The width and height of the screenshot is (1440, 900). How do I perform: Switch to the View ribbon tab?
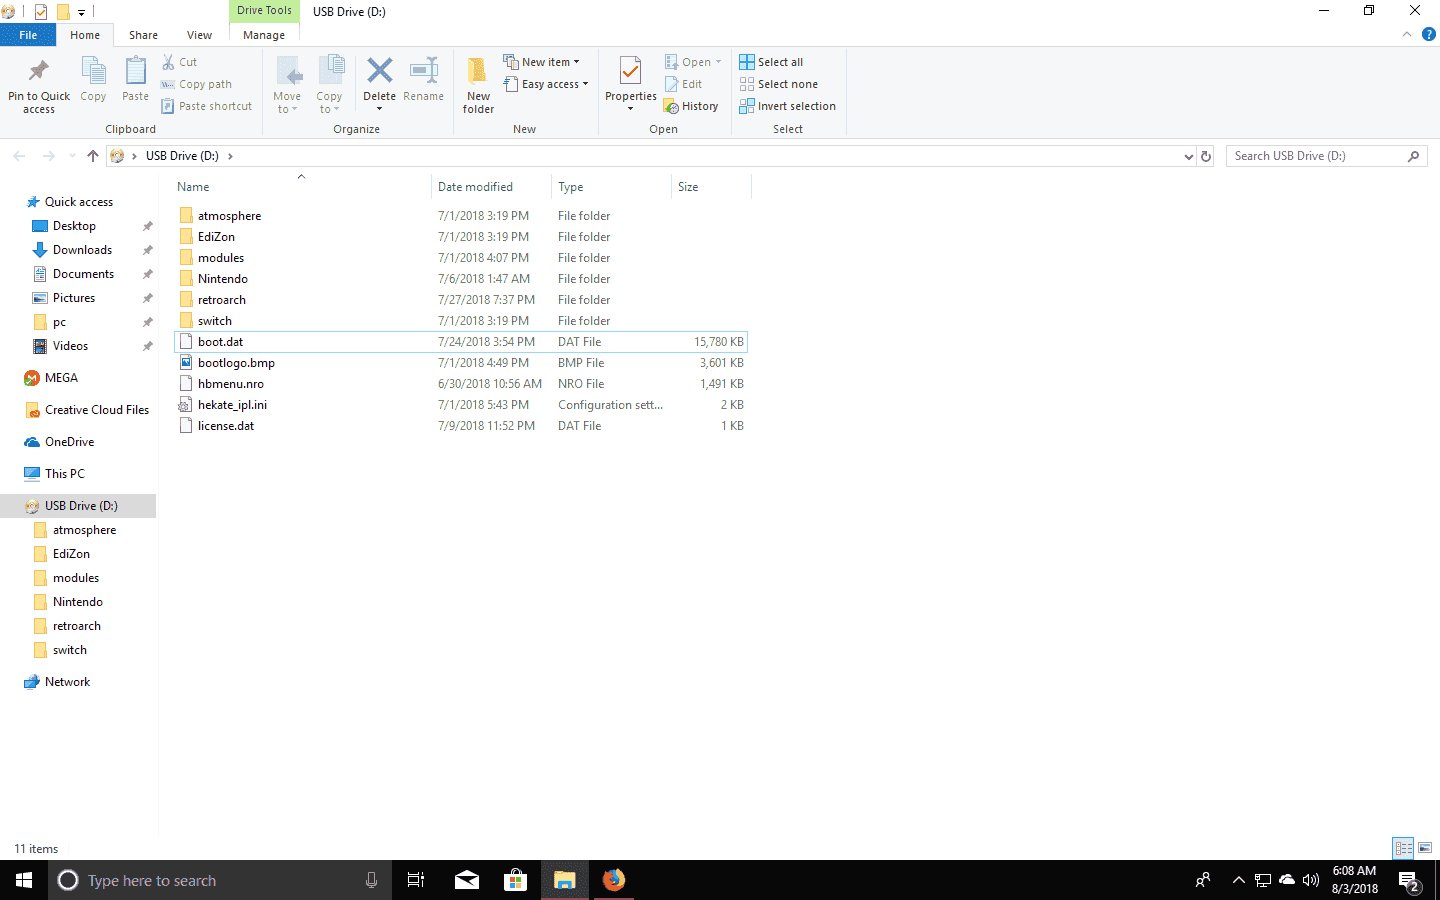point(199,35)
